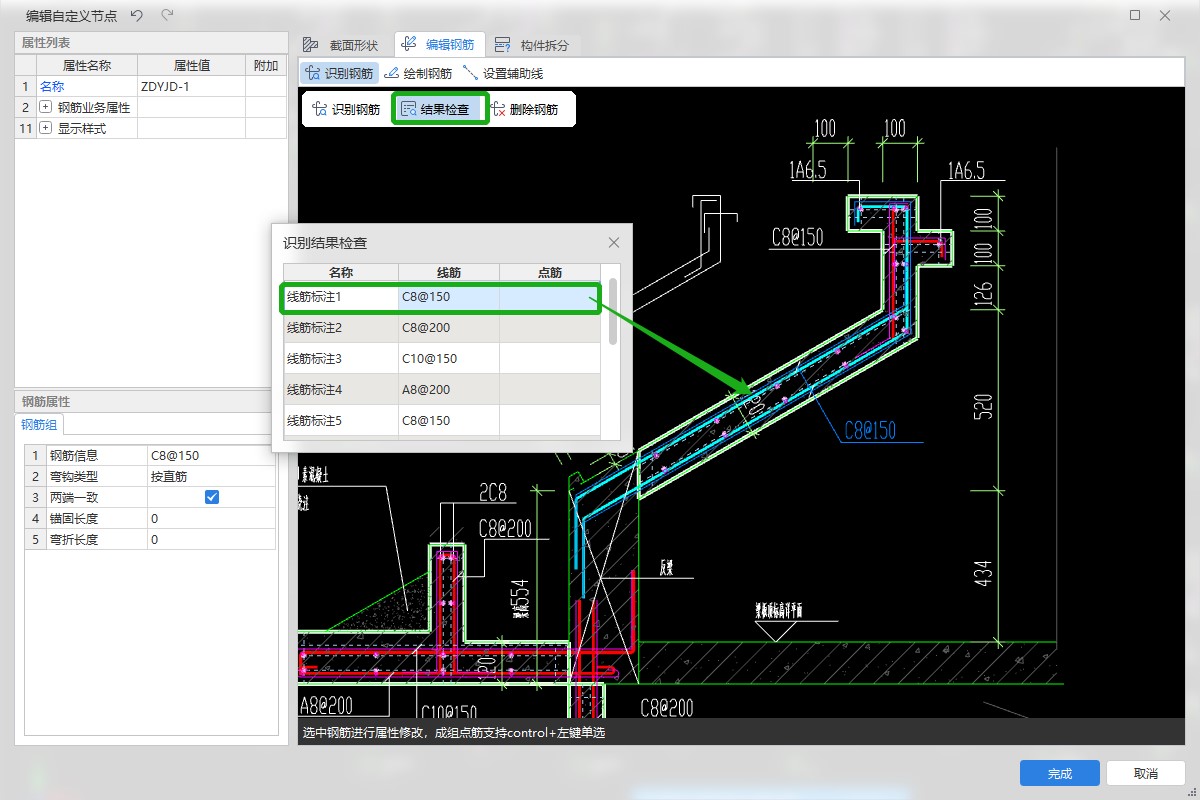The image size is (1200, 800).
Task: Click the scrollbar in 识别结果检查 list
Action: coord(613,312)
